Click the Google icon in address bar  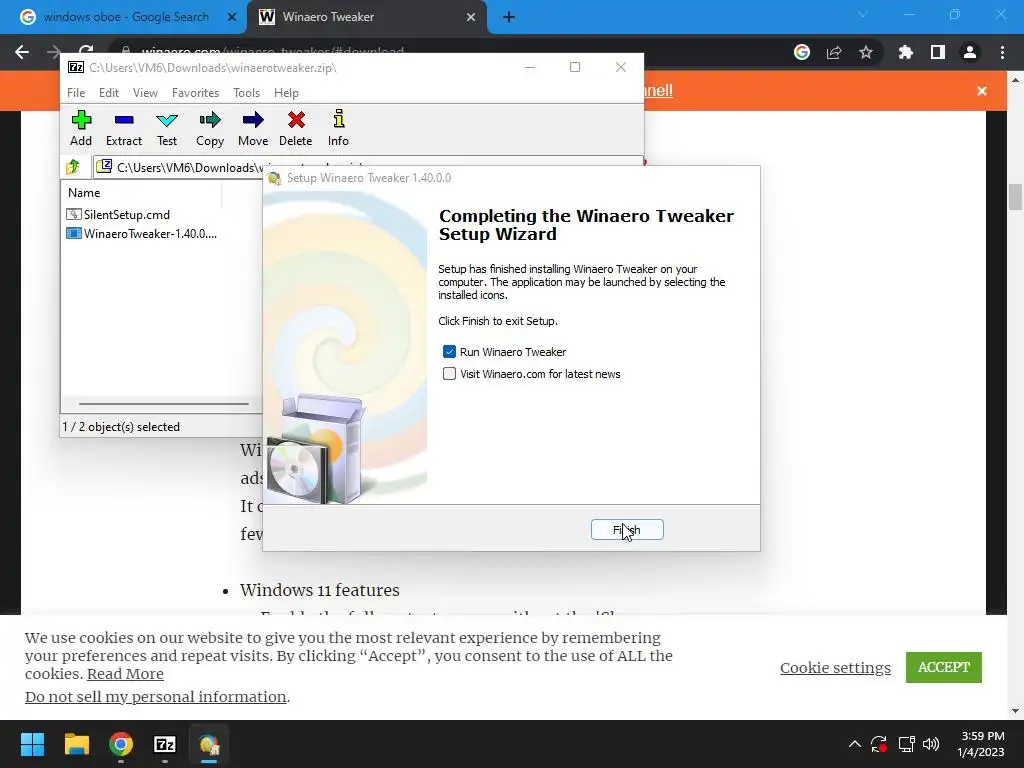click(x=802, y=52)
